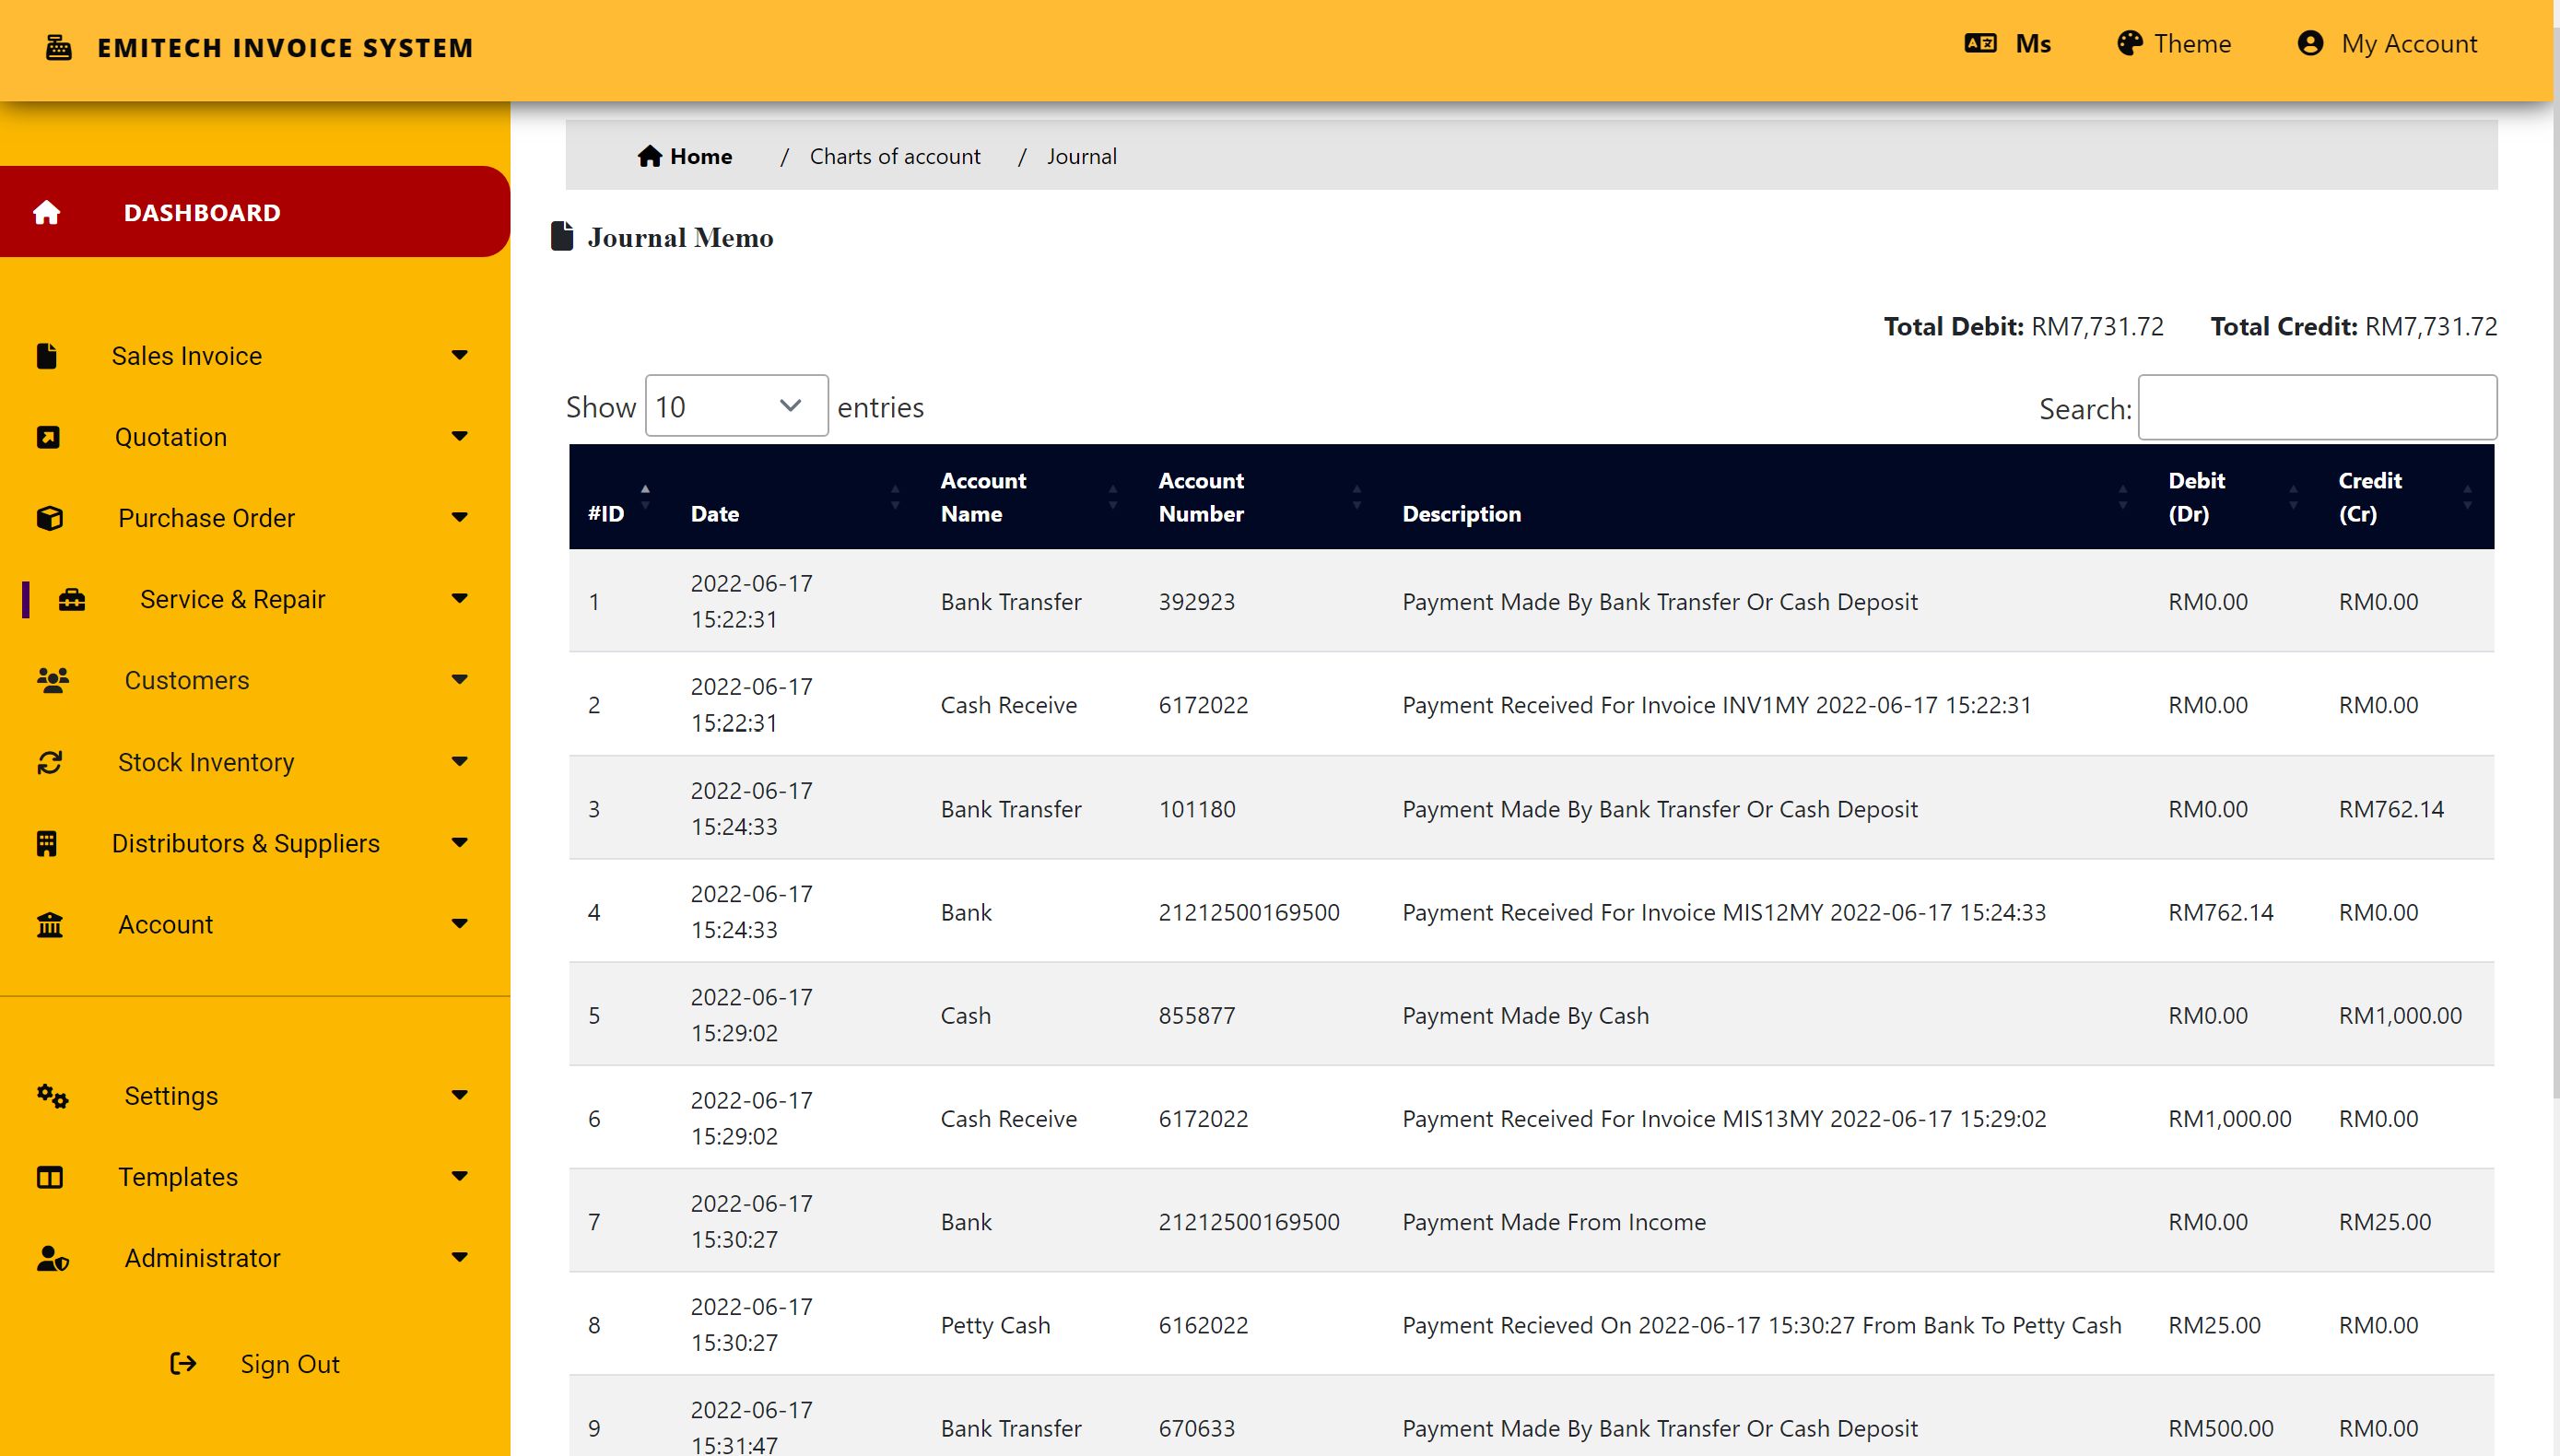Click the Customers people icon
This screenshot has height=1456, width=2560.
pyautogui.click(x=53, y=680)
